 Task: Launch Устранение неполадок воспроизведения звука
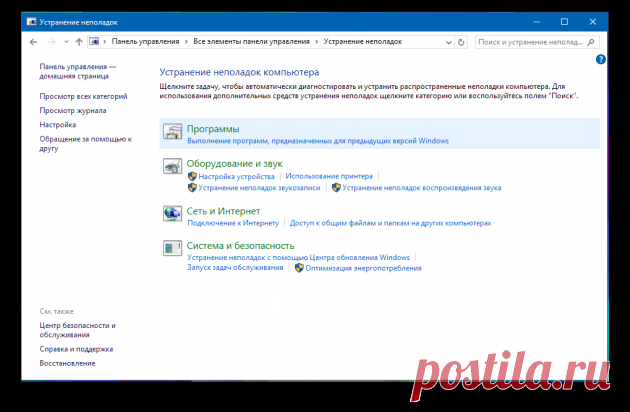pos(422,188)
